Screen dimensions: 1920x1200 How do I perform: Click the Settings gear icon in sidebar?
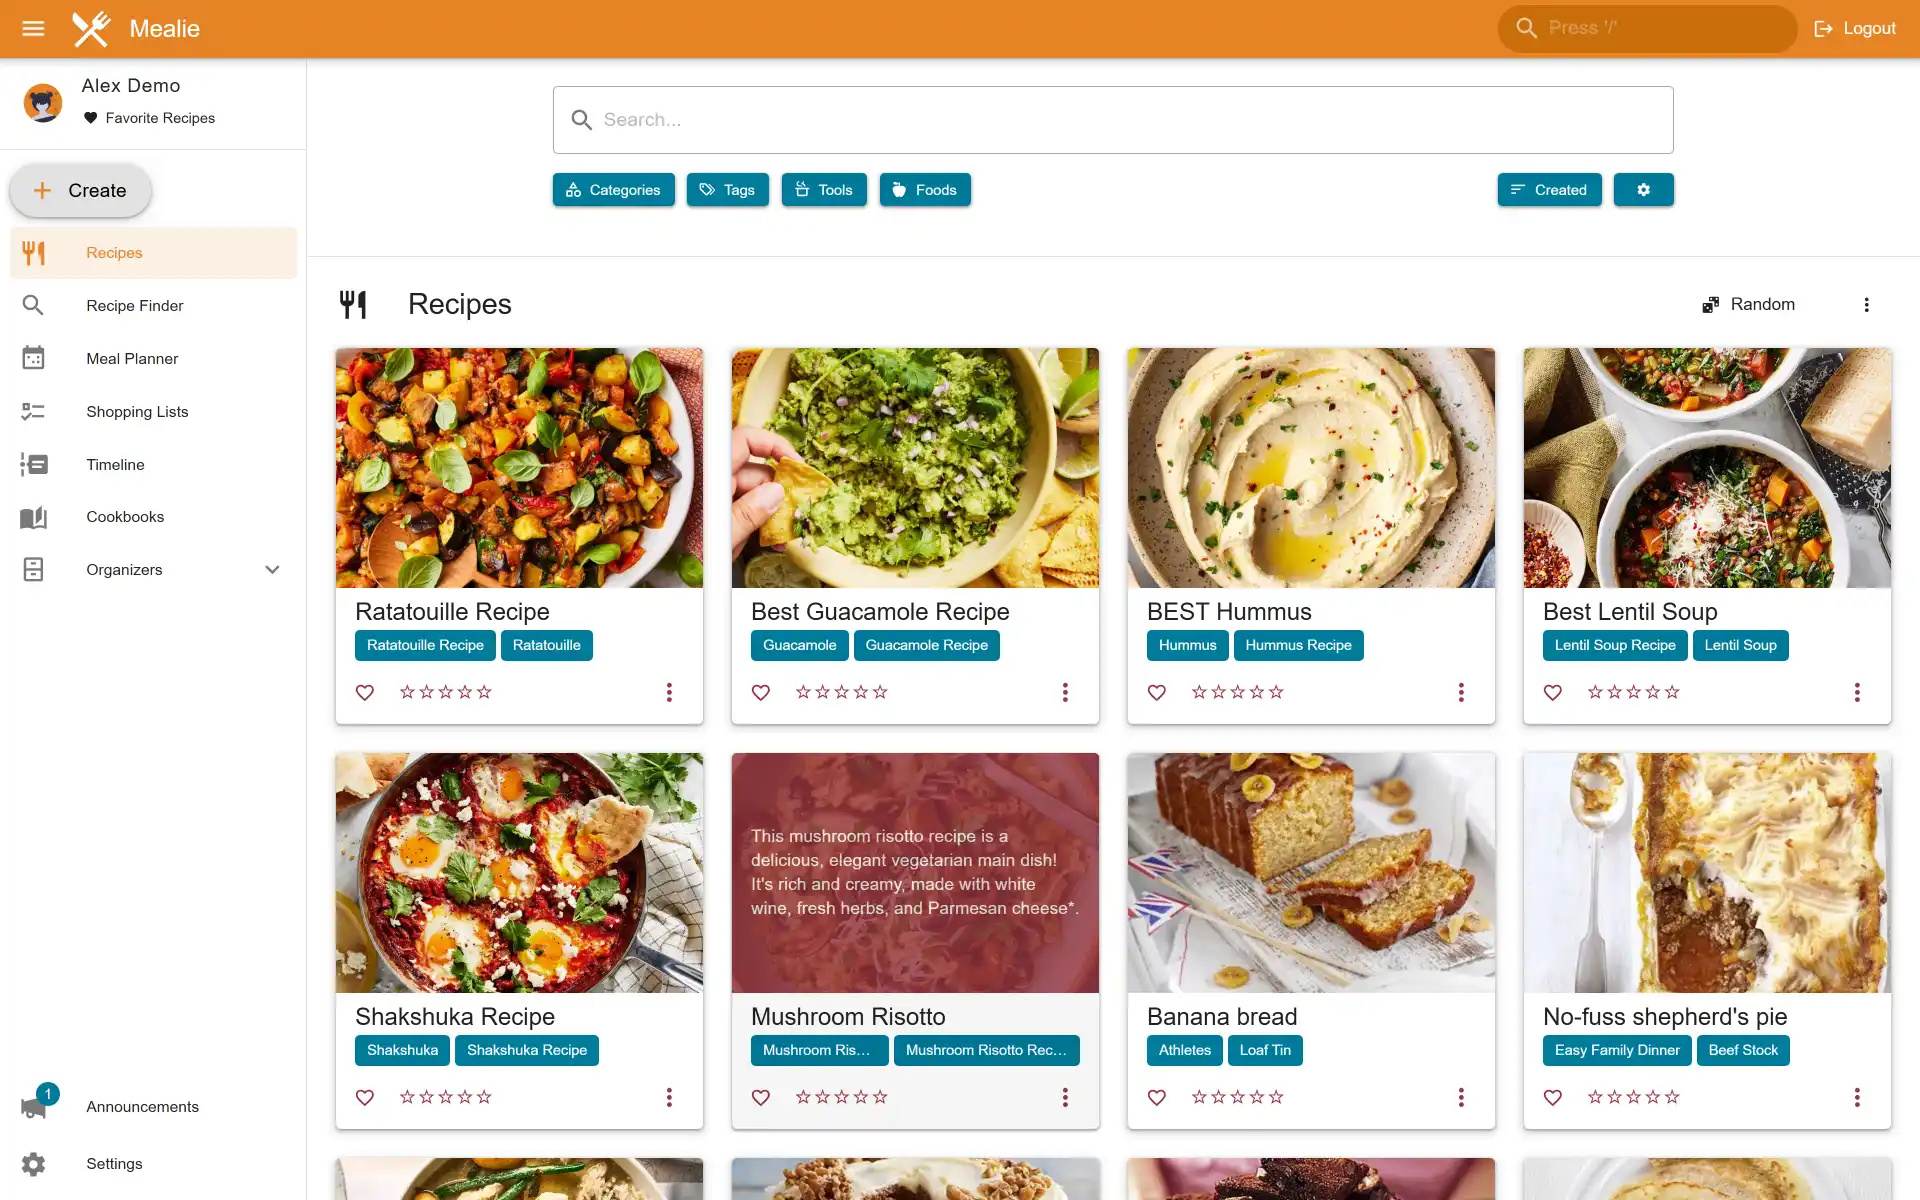pyautogui.click(x=33, y=1164)
